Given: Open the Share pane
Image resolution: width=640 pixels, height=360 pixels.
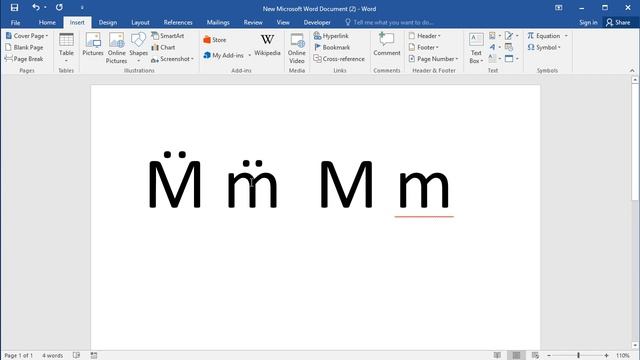Looking at the screenshot, I should [x=618, y=22].
